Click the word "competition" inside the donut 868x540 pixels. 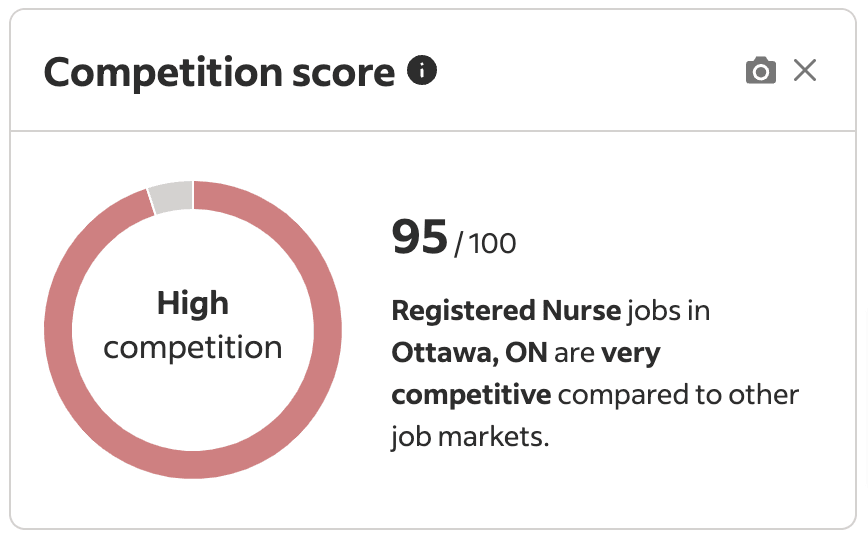tap(193, 348)
